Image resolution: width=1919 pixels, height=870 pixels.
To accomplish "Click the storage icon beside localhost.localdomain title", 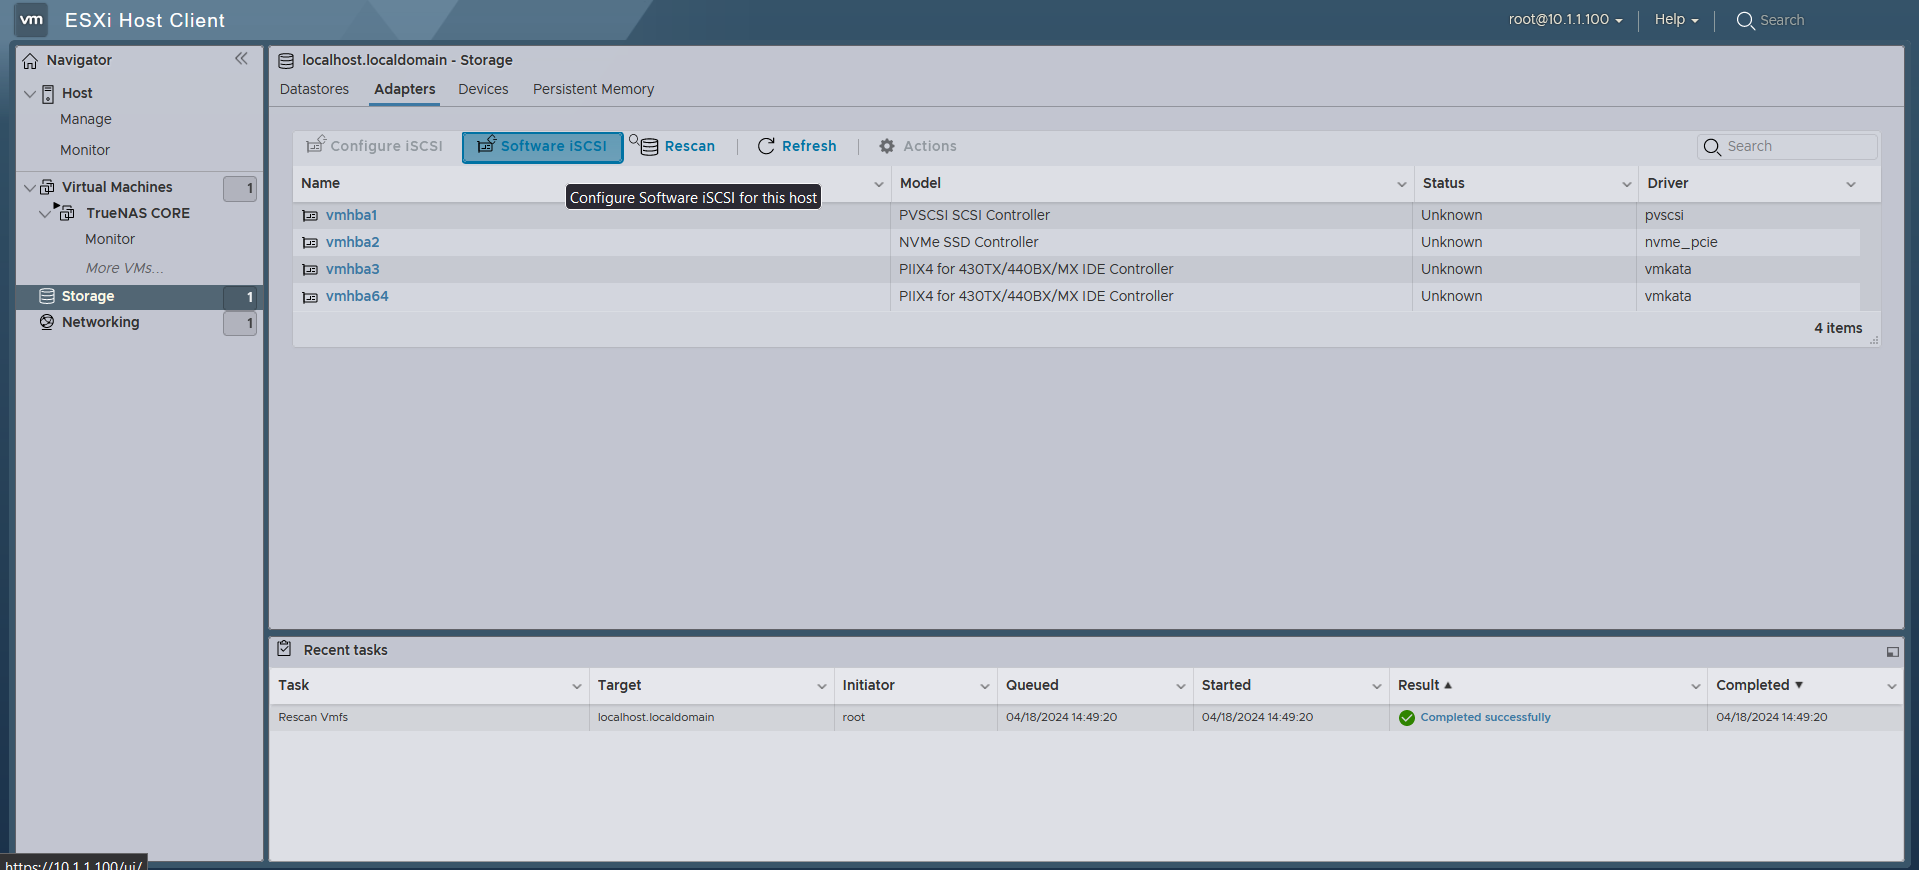I will 286,61.
